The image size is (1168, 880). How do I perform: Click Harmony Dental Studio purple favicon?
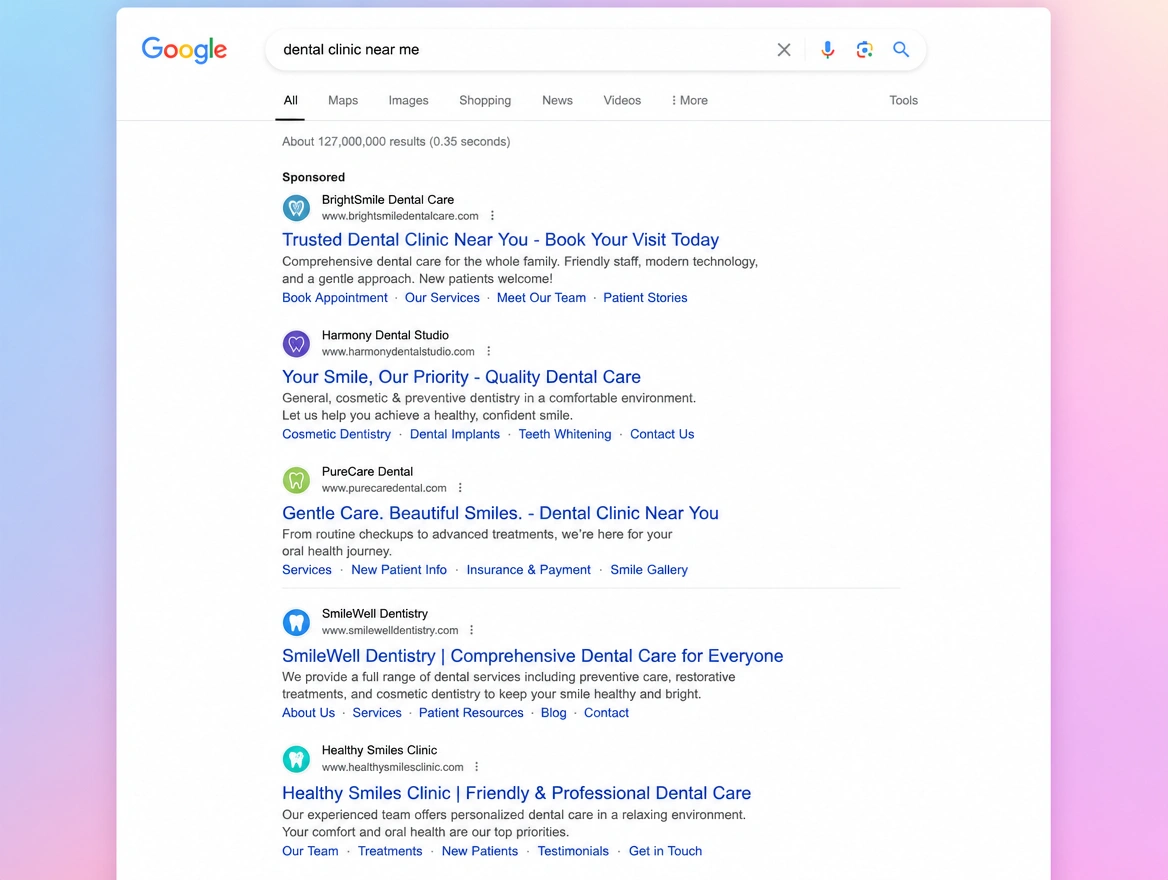coord(296,344)
